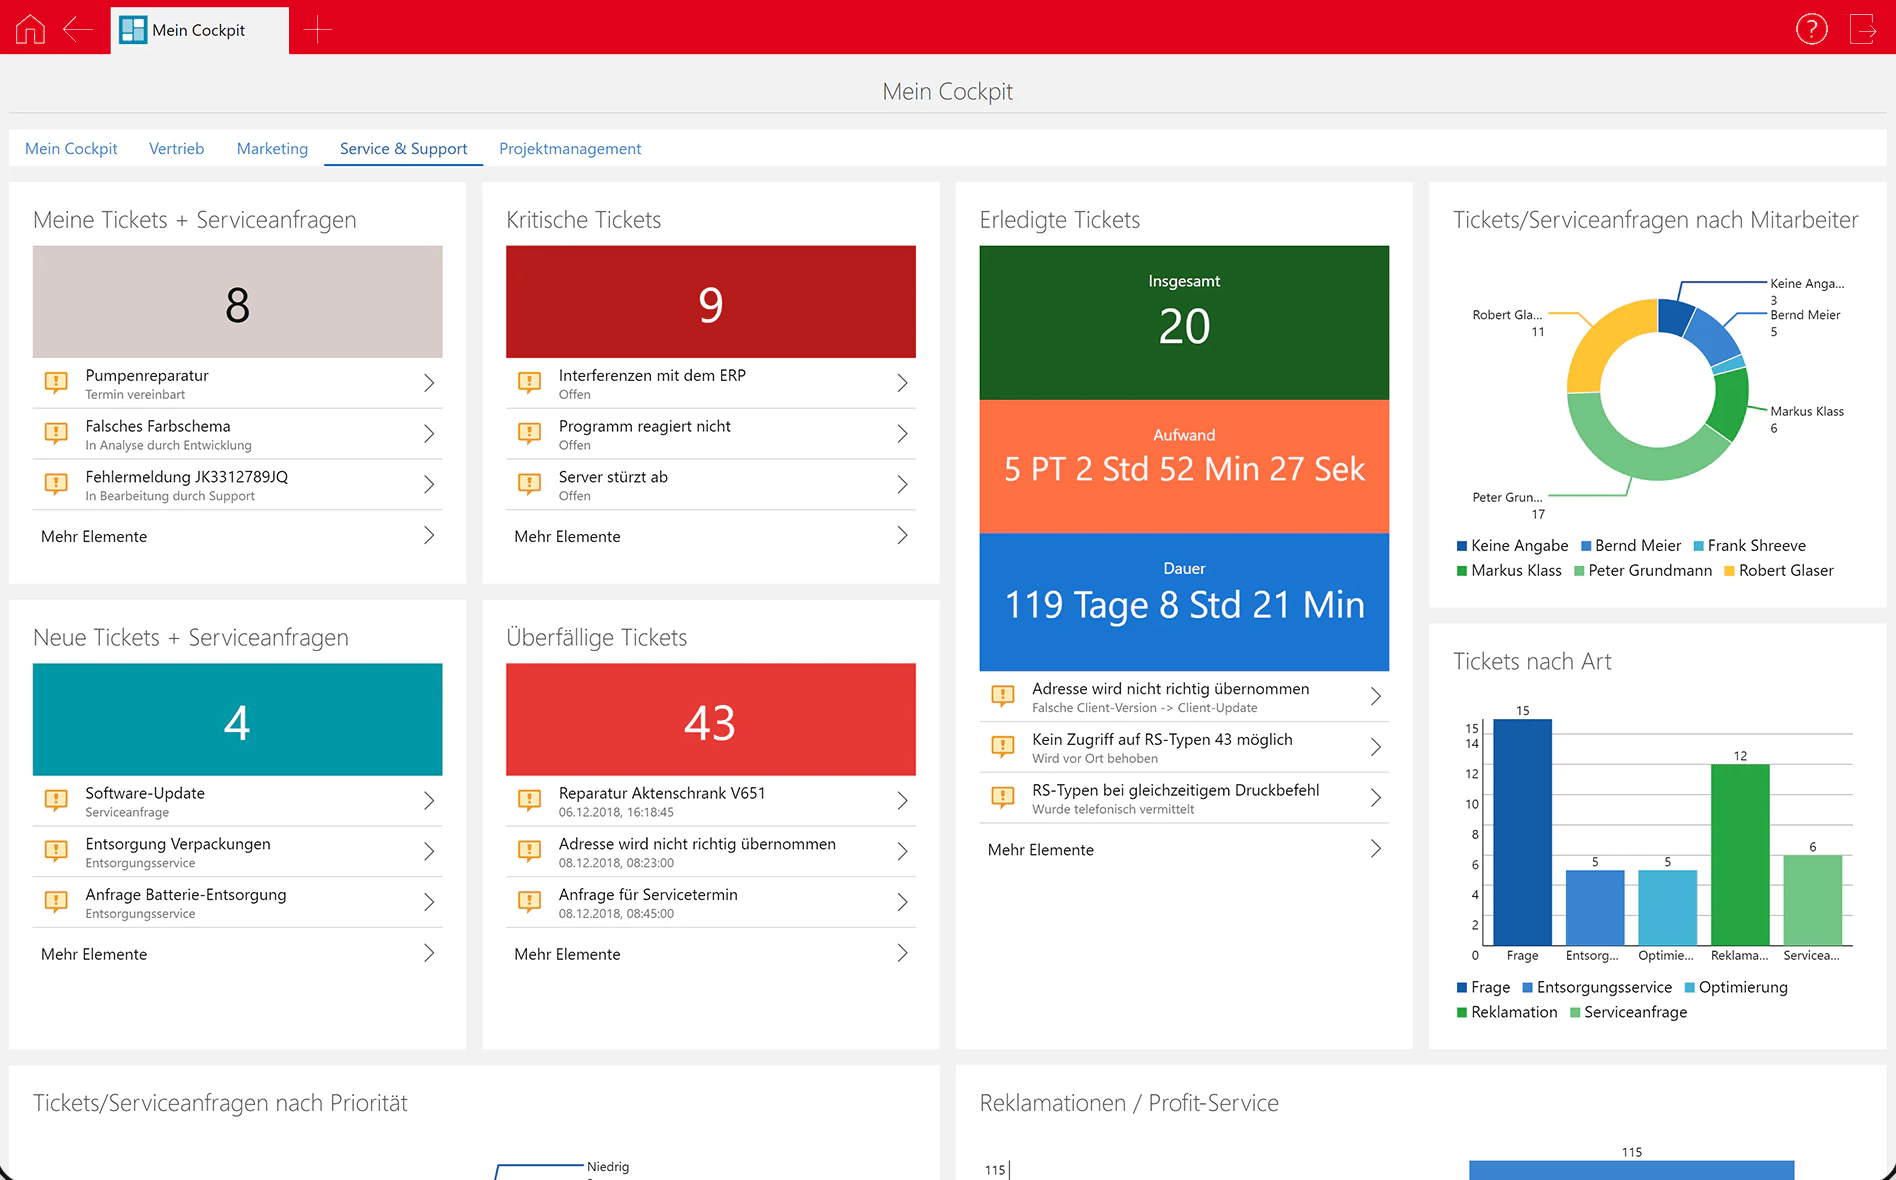Open chevron for Software-Update ticket
Image resolution: width=1896 pixels, height=1180 pixels.
(x=429, y=801)
